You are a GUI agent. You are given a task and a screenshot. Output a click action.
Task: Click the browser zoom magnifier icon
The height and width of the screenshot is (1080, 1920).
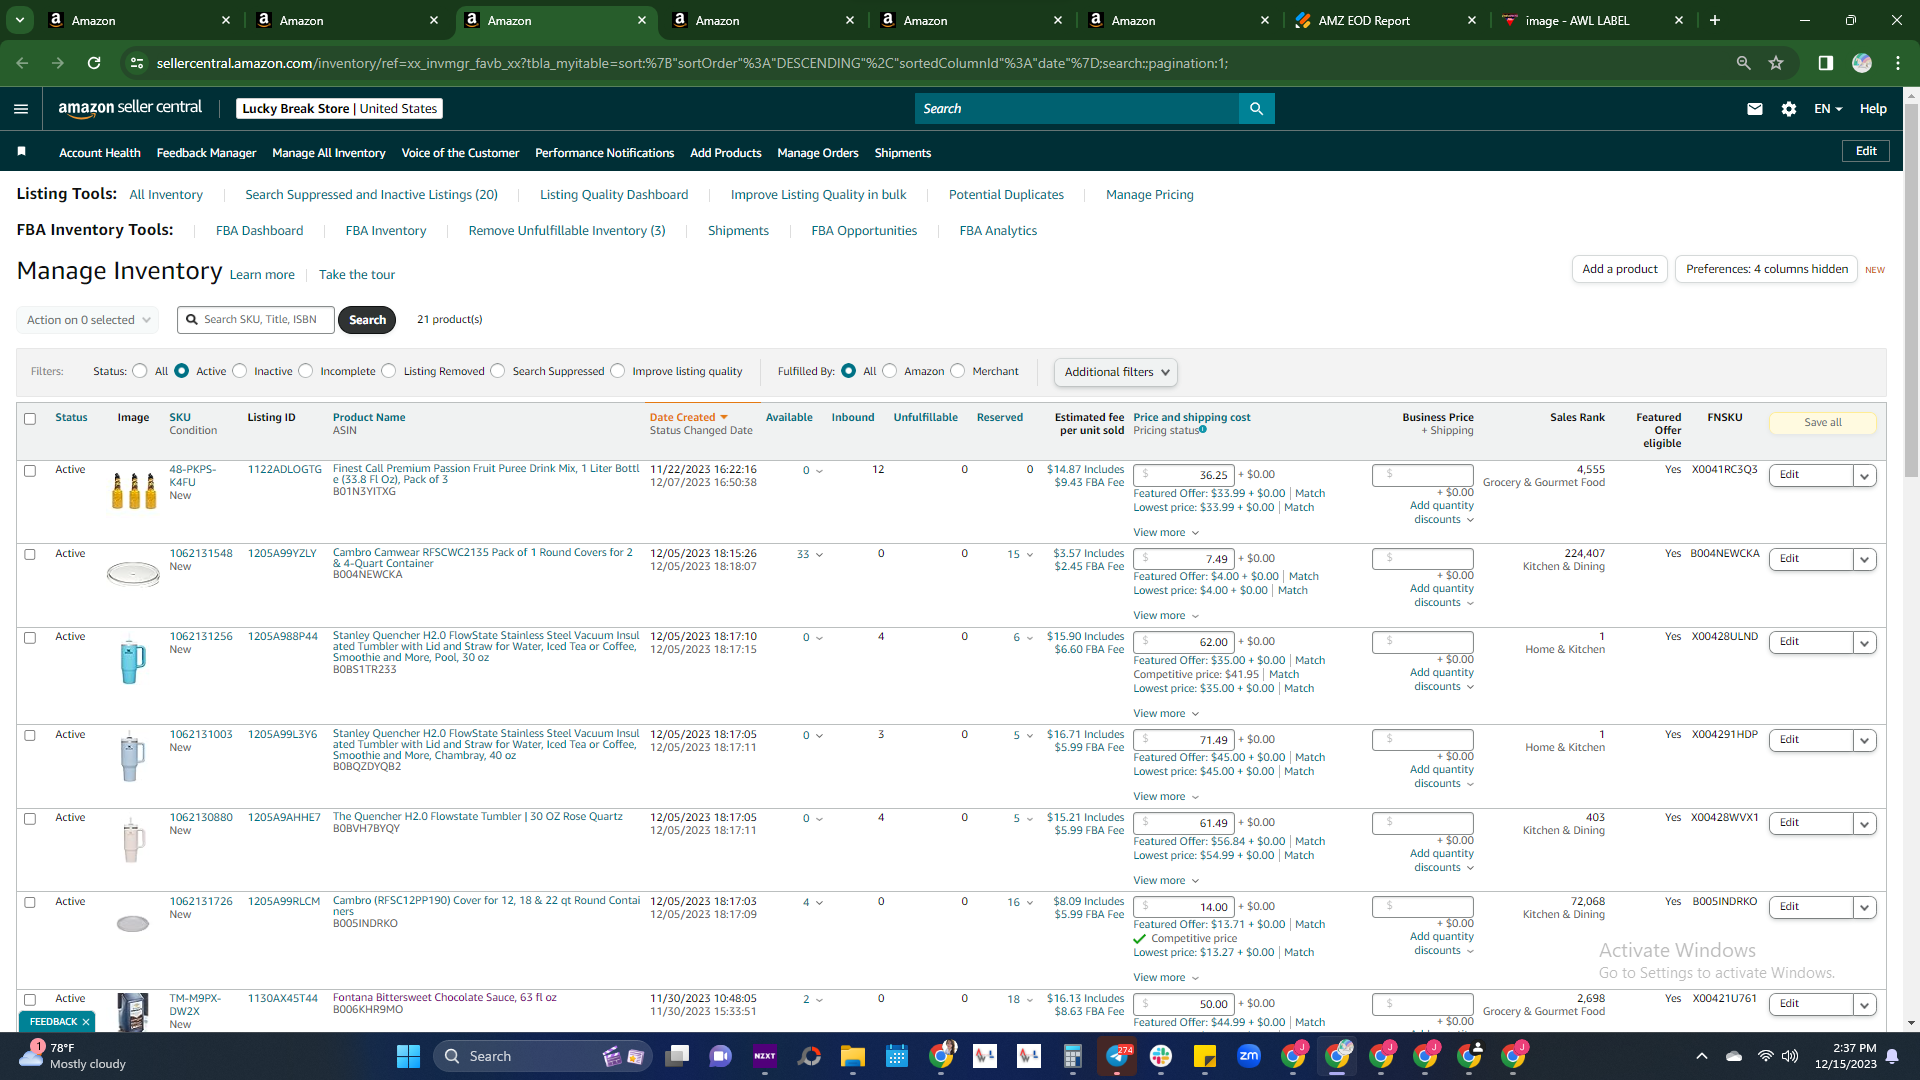[1743, 63]
